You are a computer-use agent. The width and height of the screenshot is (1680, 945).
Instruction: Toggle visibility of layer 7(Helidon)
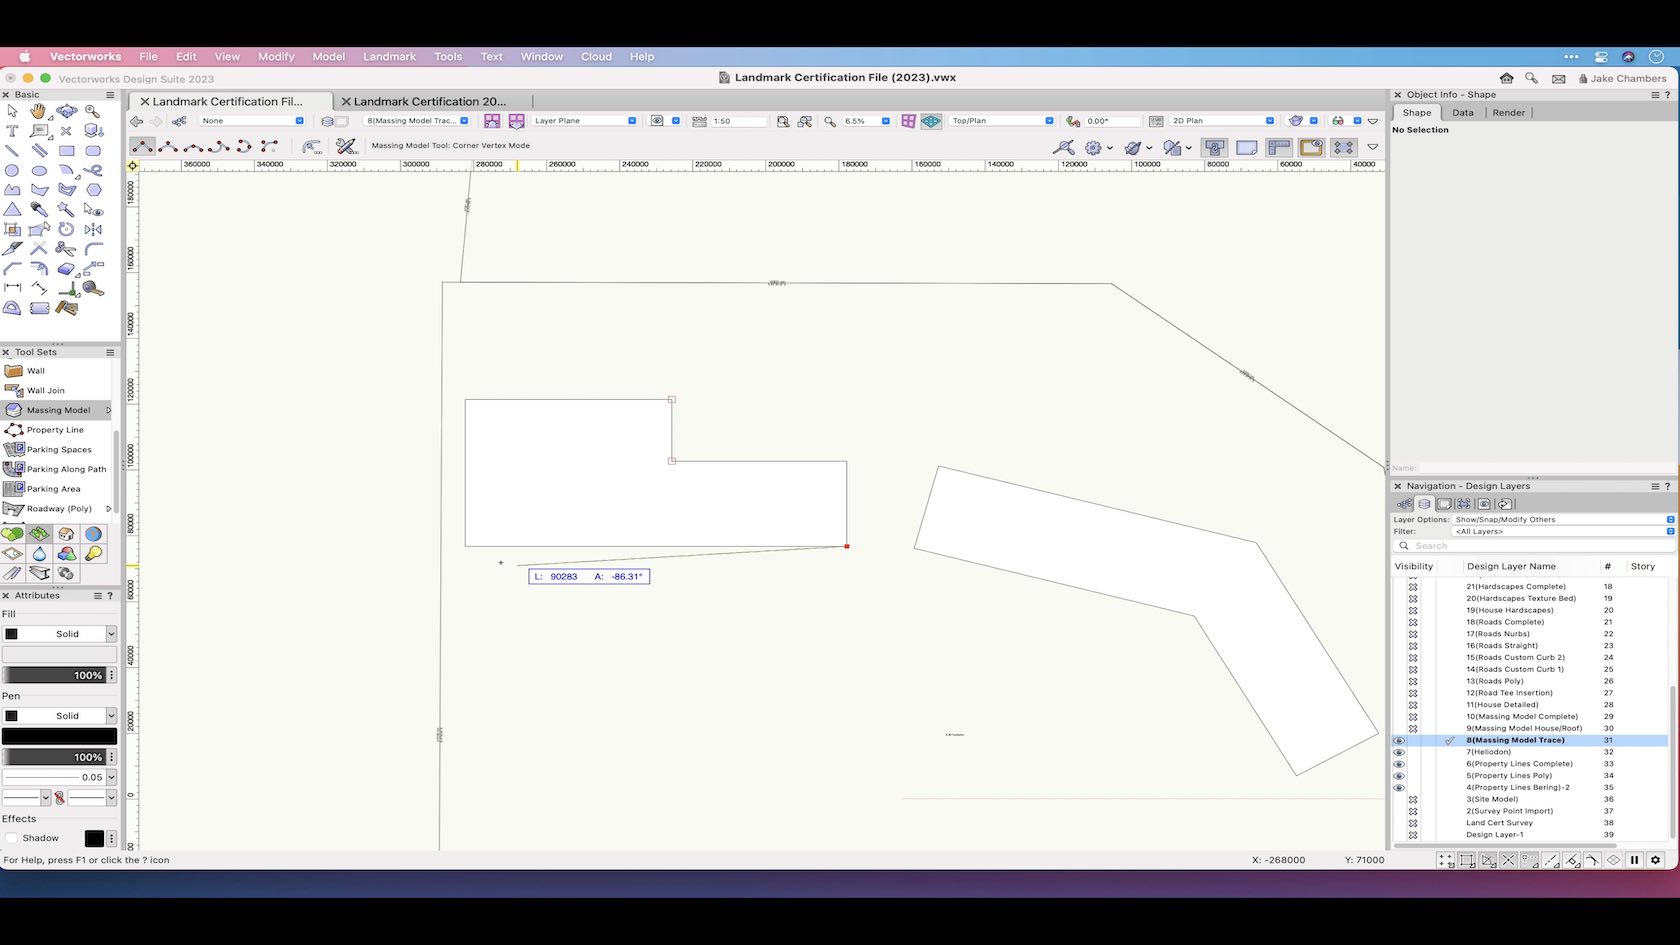tap(1398, 752)
